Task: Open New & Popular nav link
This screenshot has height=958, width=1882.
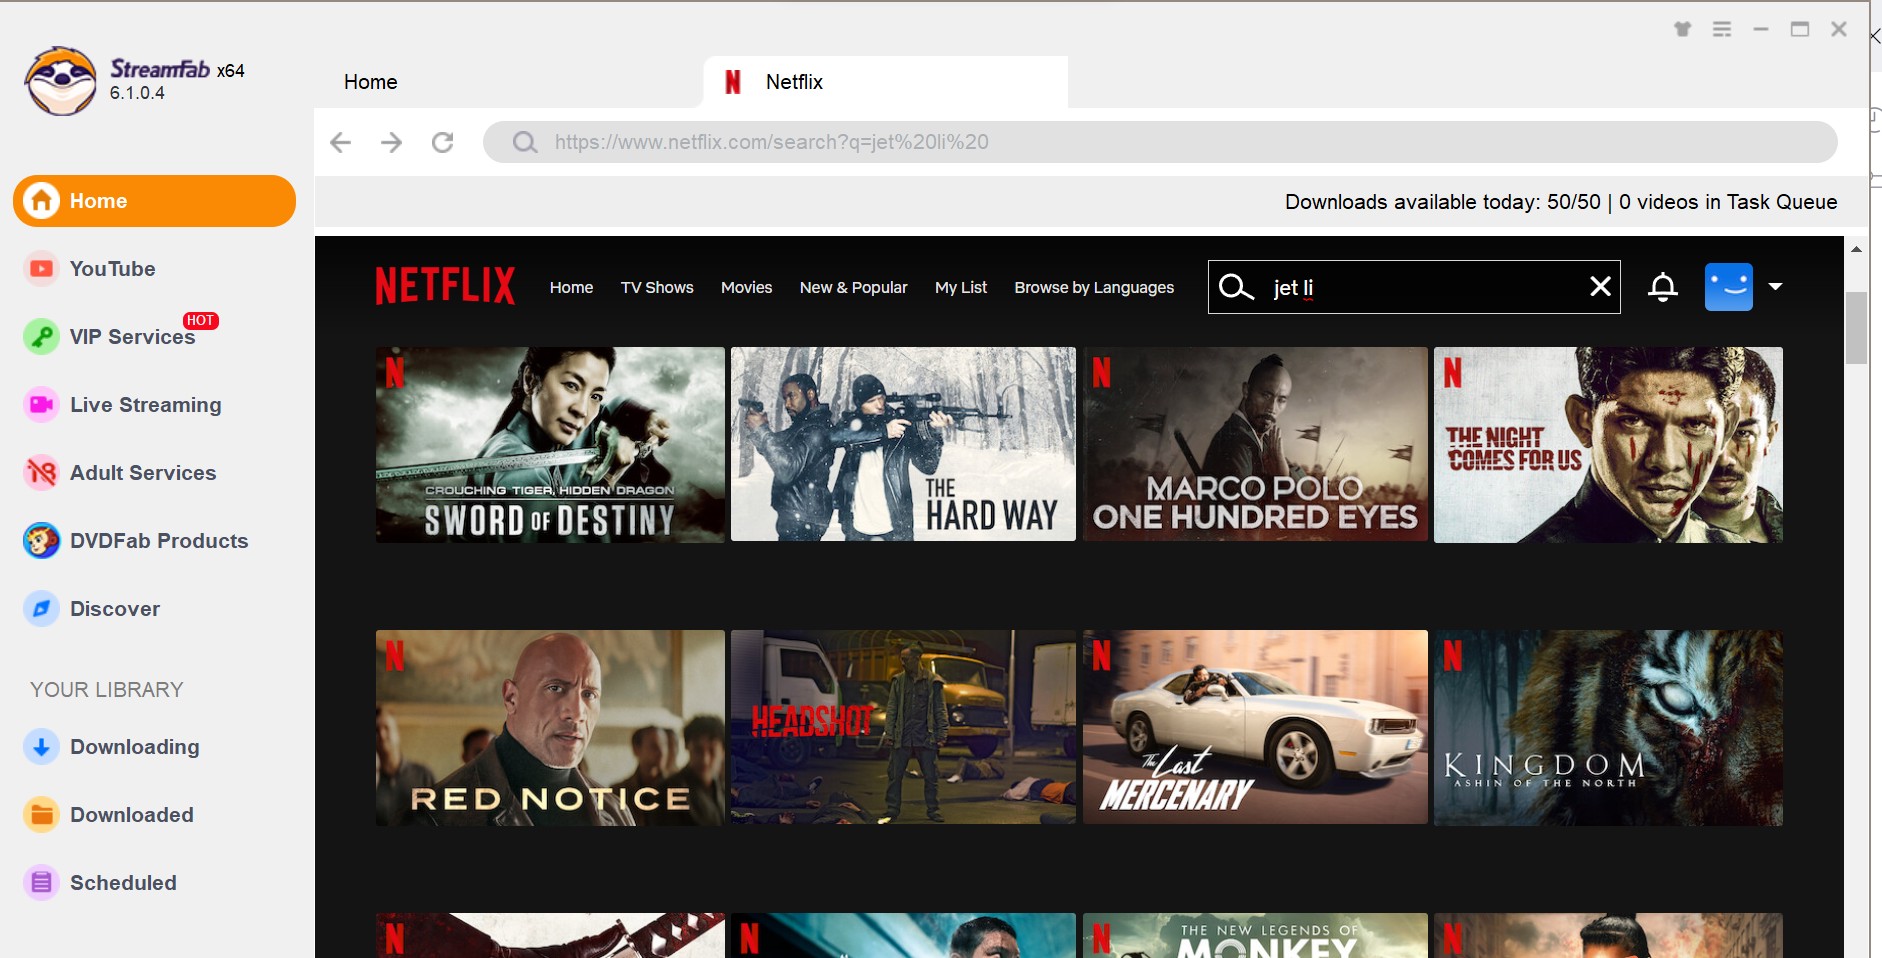Action: 853,288
